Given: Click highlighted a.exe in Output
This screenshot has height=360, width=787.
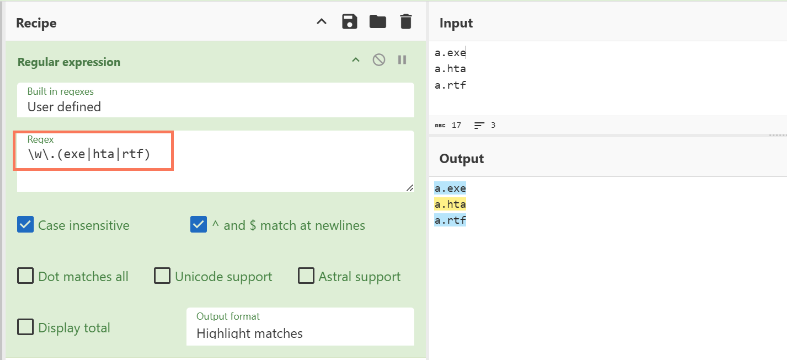Looking at the screenshot, I should [450, 188].
